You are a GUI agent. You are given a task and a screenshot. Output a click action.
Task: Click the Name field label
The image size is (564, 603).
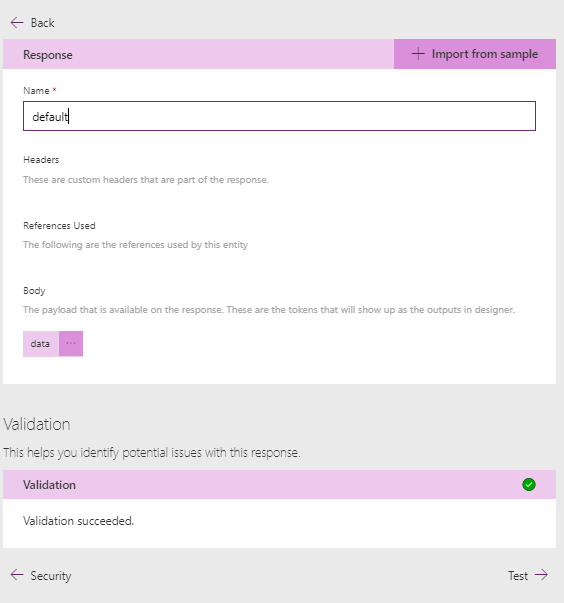pyautogui.click(x=36, y=91)
